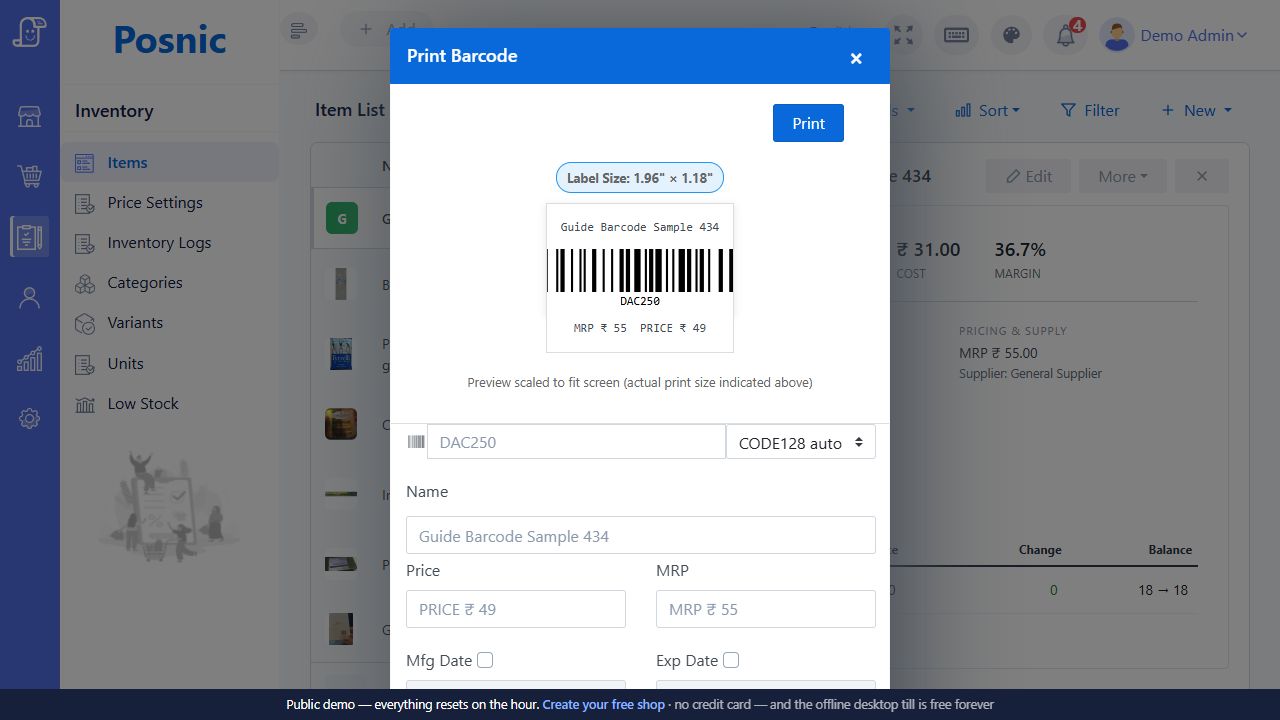Image resolution: width=1280 pixels, height=720 pixels.
Task: Click the Label Size 1.96" × 1.18" badge
Action: click(640, 178)
